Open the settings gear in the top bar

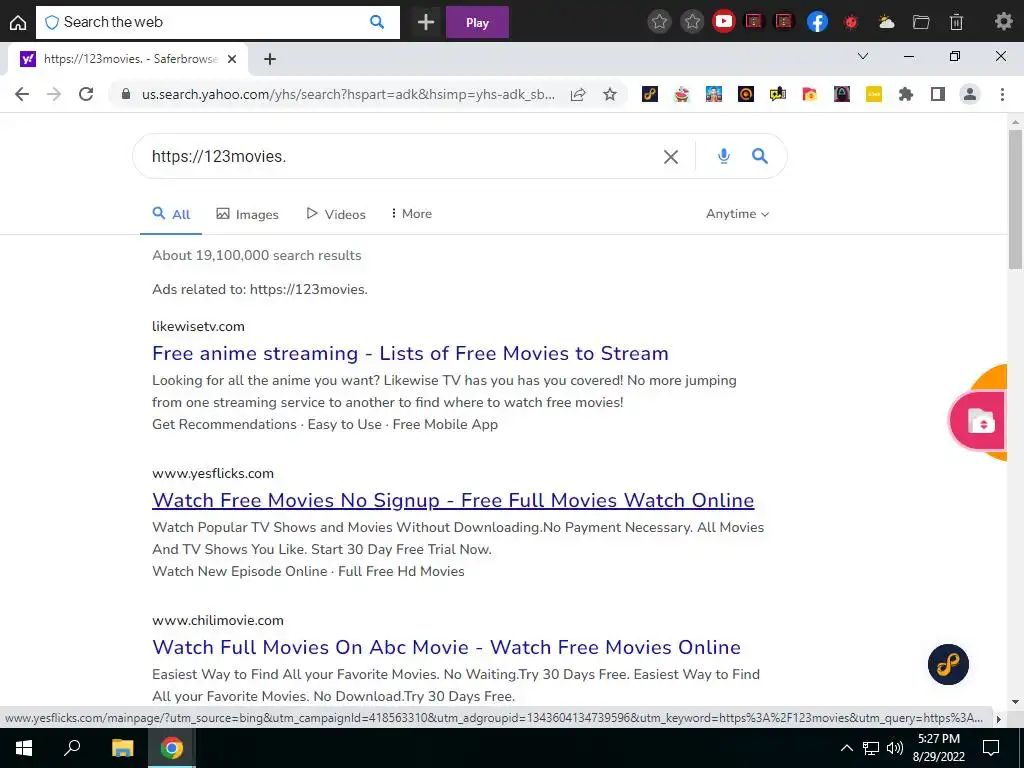coord(1003,22)
